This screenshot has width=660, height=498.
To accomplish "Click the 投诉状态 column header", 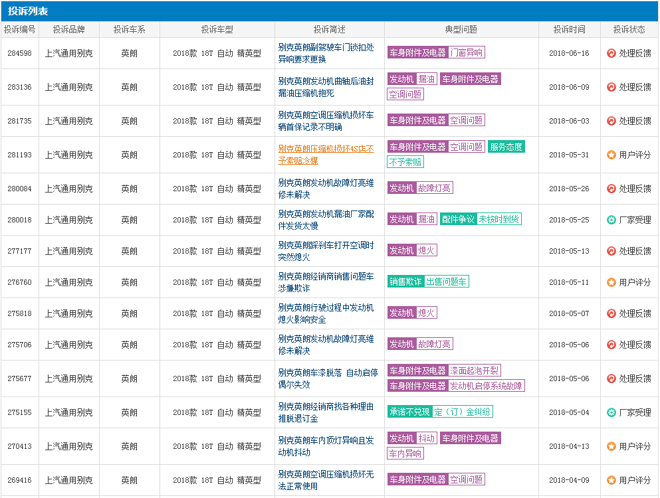I will [629, 29].
